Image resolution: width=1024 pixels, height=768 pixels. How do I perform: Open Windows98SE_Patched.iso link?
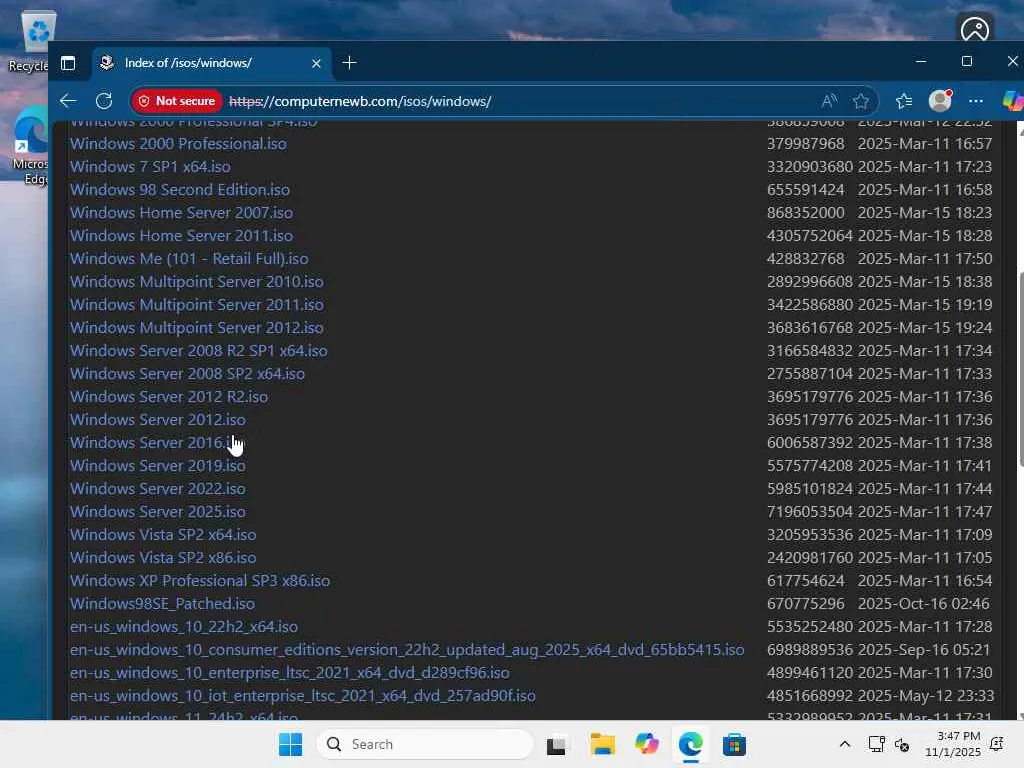click(x=163, y=603)
